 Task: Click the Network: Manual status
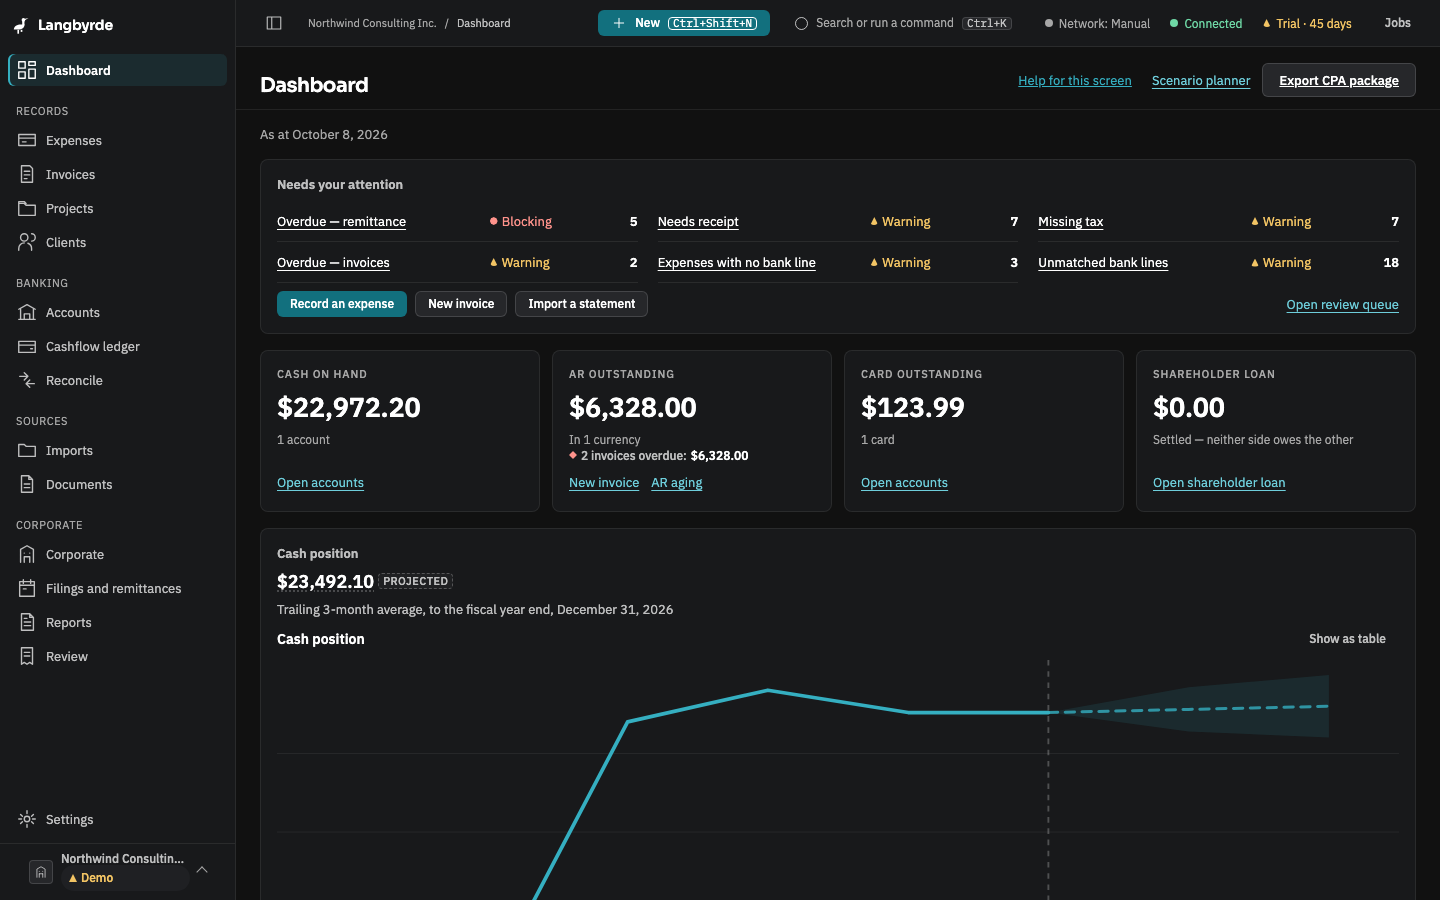[1097, 23]
